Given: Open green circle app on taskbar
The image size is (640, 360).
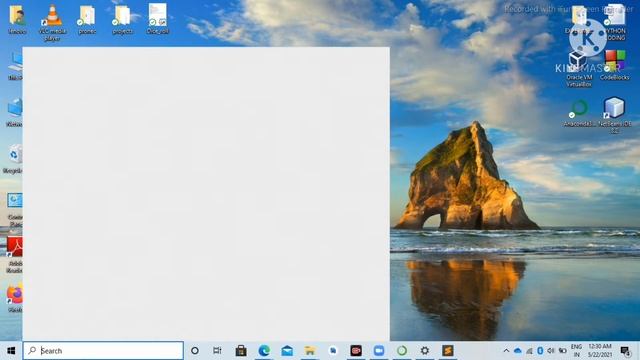Looking at the screenshot, I should click(402, 351).
